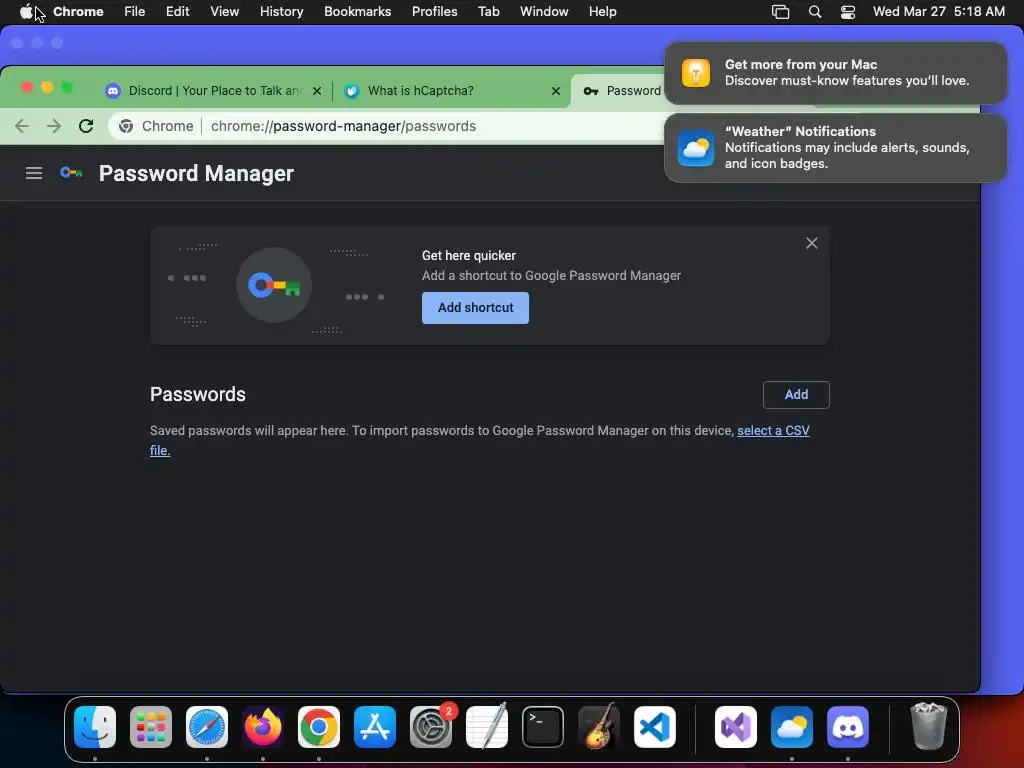Open Visual Studio from the Dock
1024x768 pixels.
[x=736, y=727]
